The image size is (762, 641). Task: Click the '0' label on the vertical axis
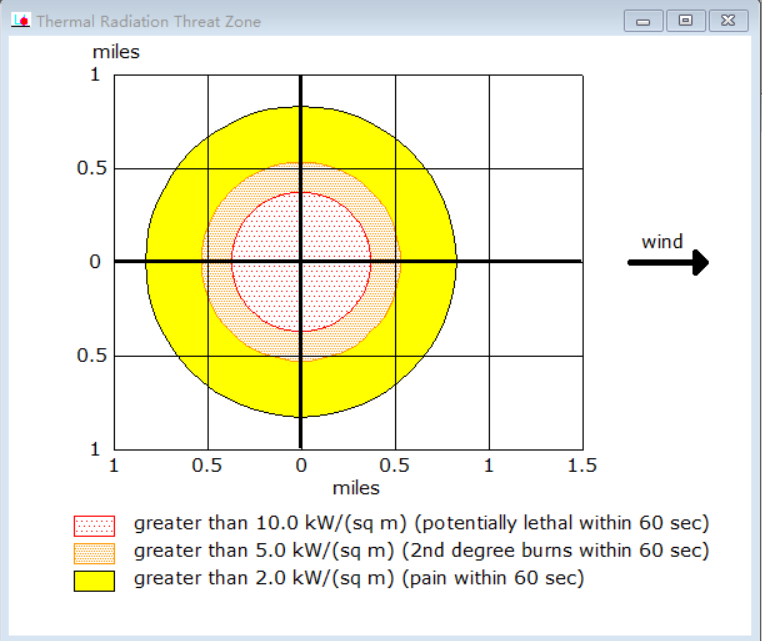(x=95, y=262)
